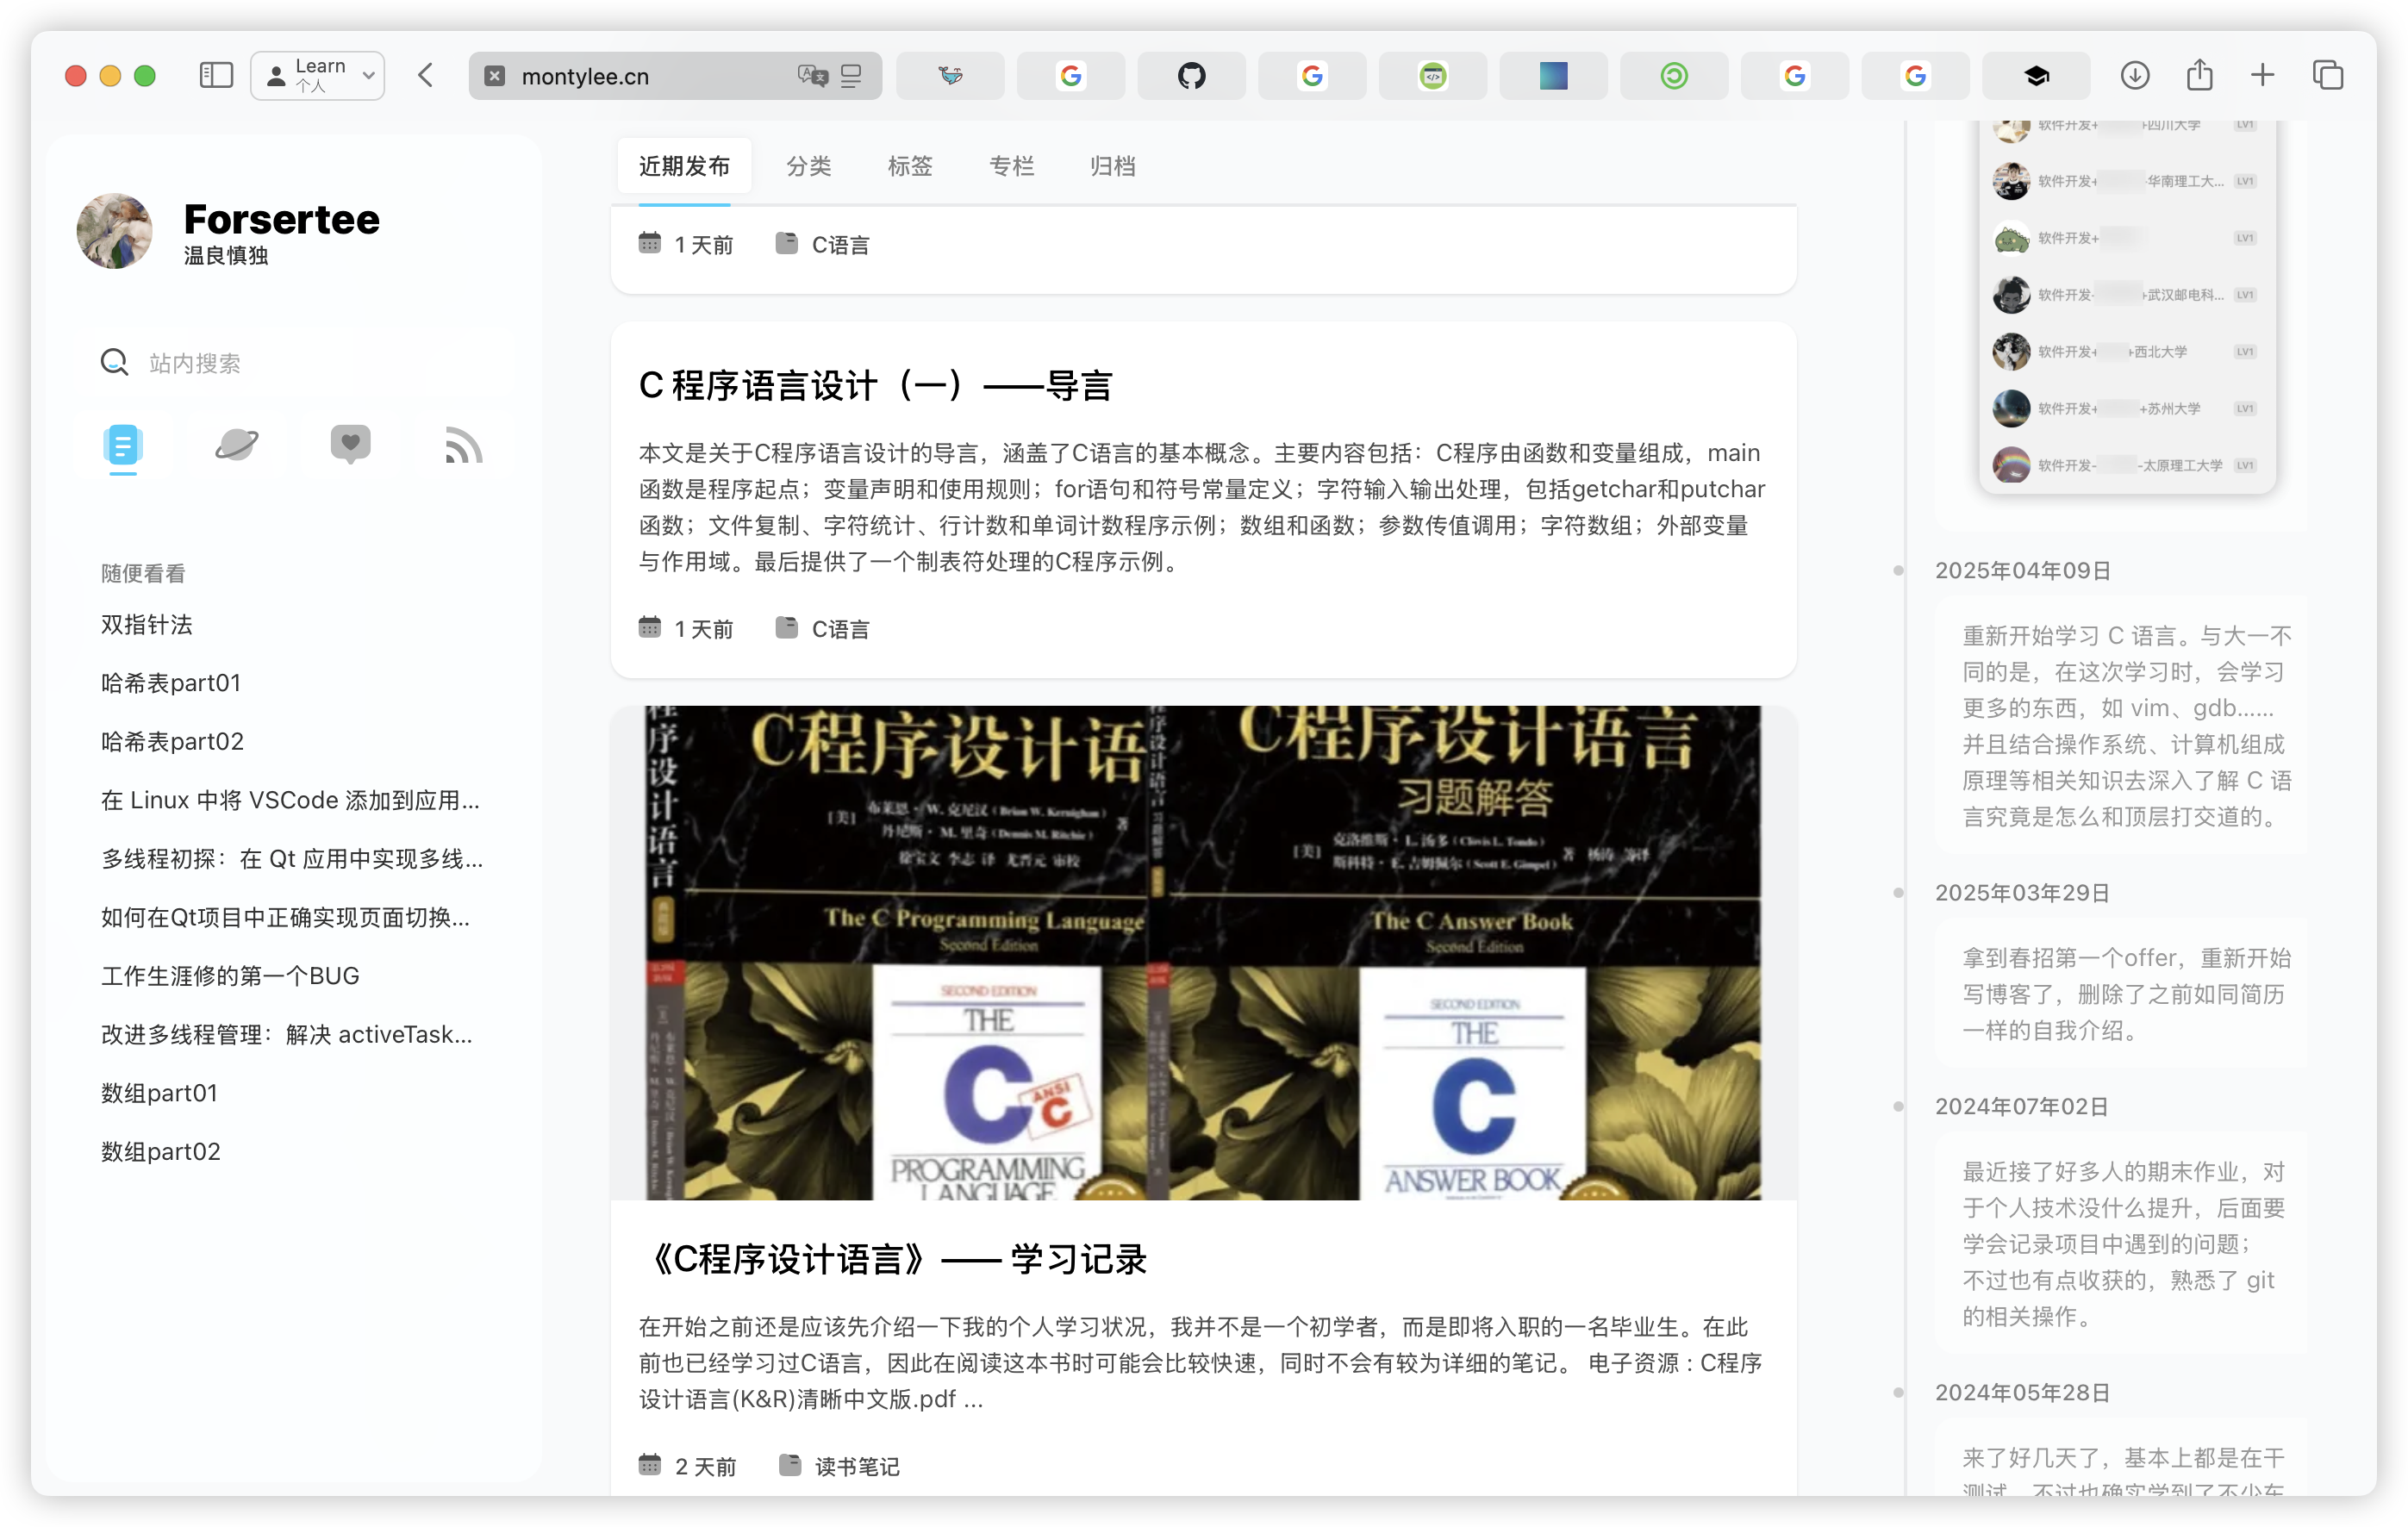Show Safari downloads
This screenshot has height=1527, width=2408.
click(2135, 76)
